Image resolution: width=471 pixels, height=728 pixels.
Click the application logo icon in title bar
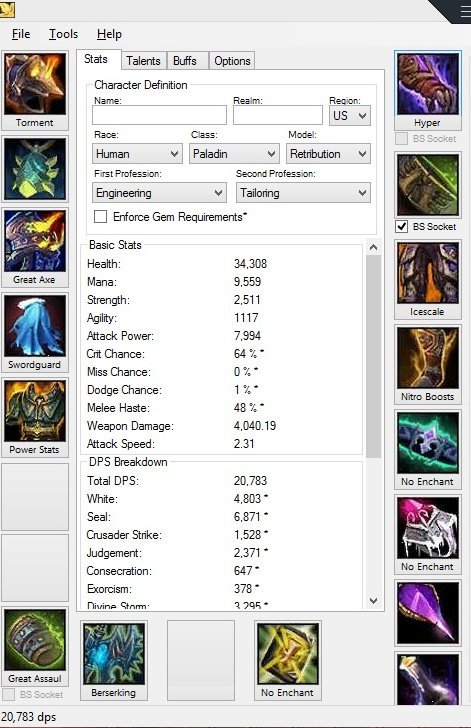pos(7,10)
